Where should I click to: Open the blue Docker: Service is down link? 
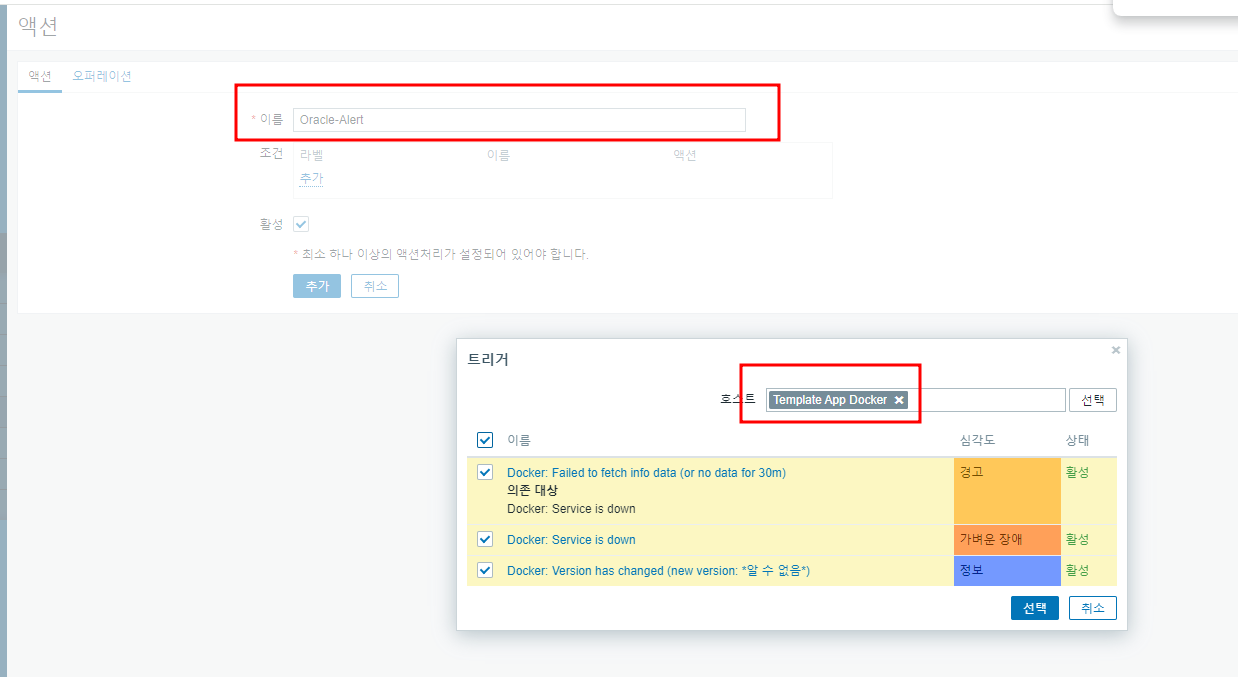tap(571, 540)
